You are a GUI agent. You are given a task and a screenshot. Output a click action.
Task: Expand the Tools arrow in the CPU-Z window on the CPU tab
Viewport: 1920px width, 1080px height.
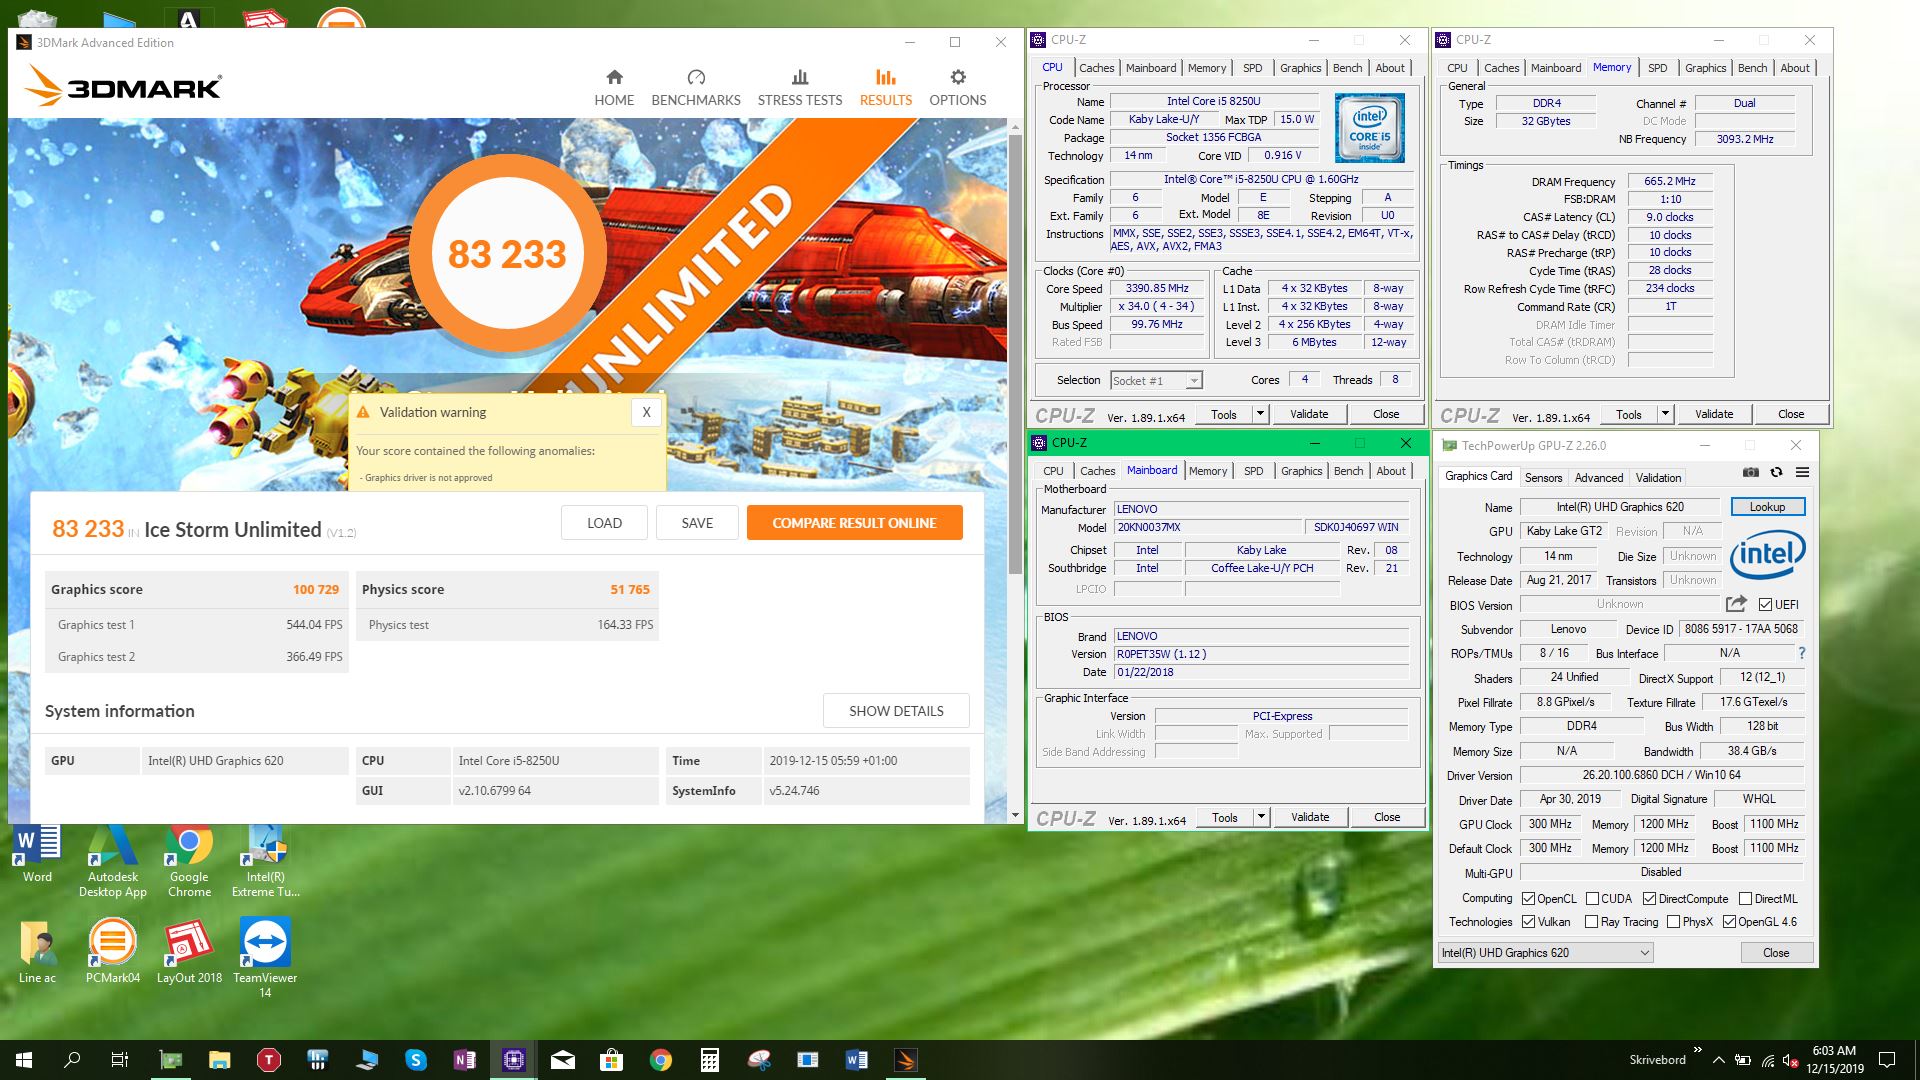click(1260, 414)
